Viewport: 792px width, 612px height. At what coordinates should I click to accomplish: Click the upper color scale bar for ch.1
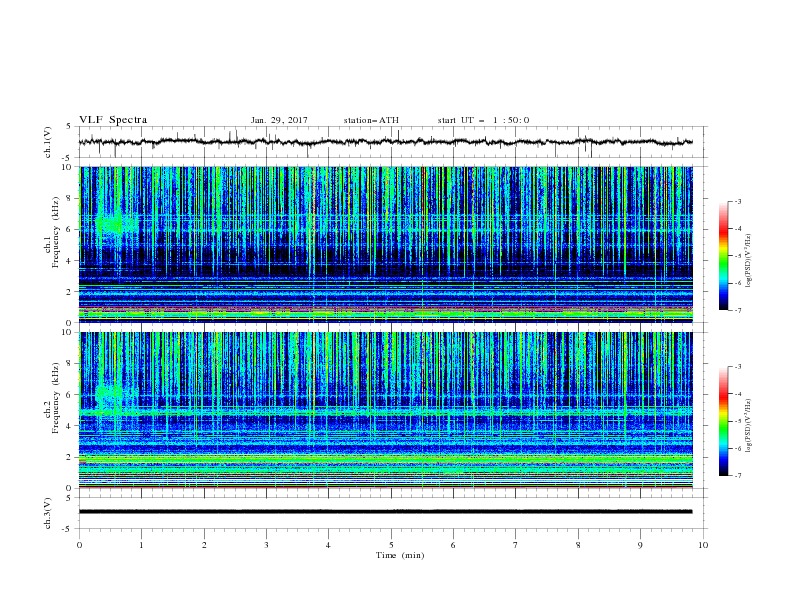723,256
